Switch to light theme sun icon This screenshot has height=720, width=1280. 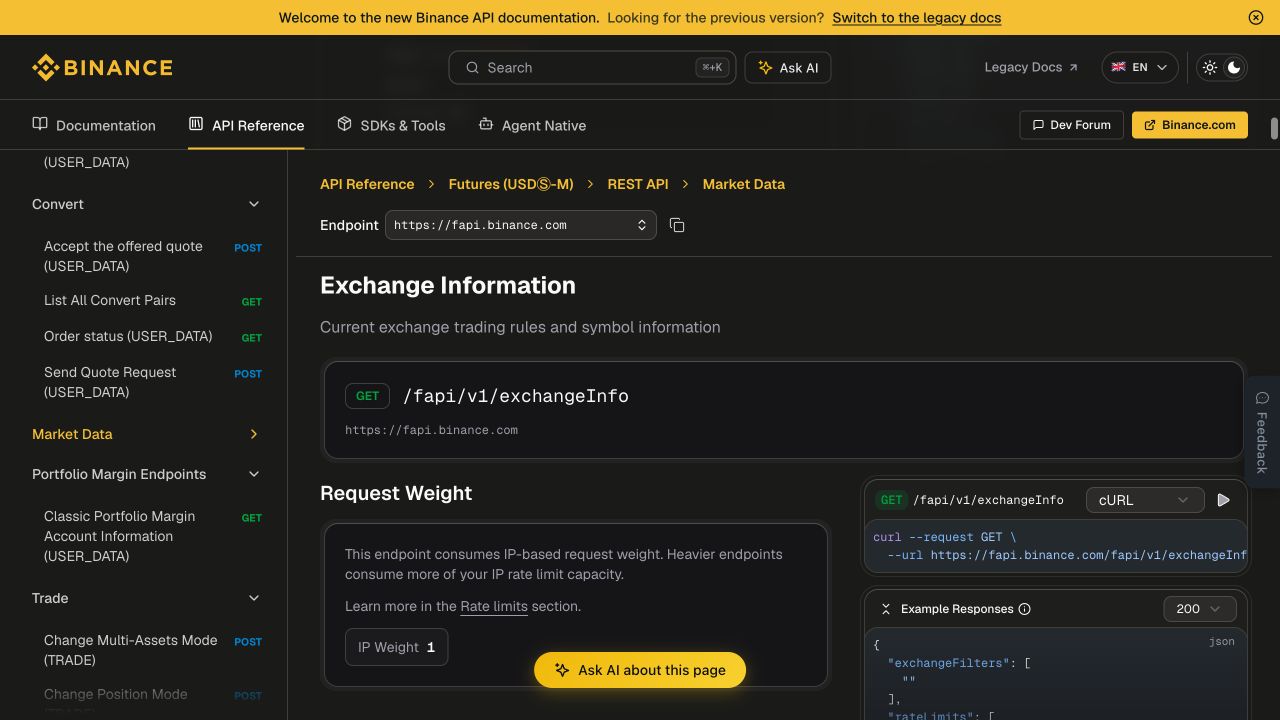[x=1210, y=67]
